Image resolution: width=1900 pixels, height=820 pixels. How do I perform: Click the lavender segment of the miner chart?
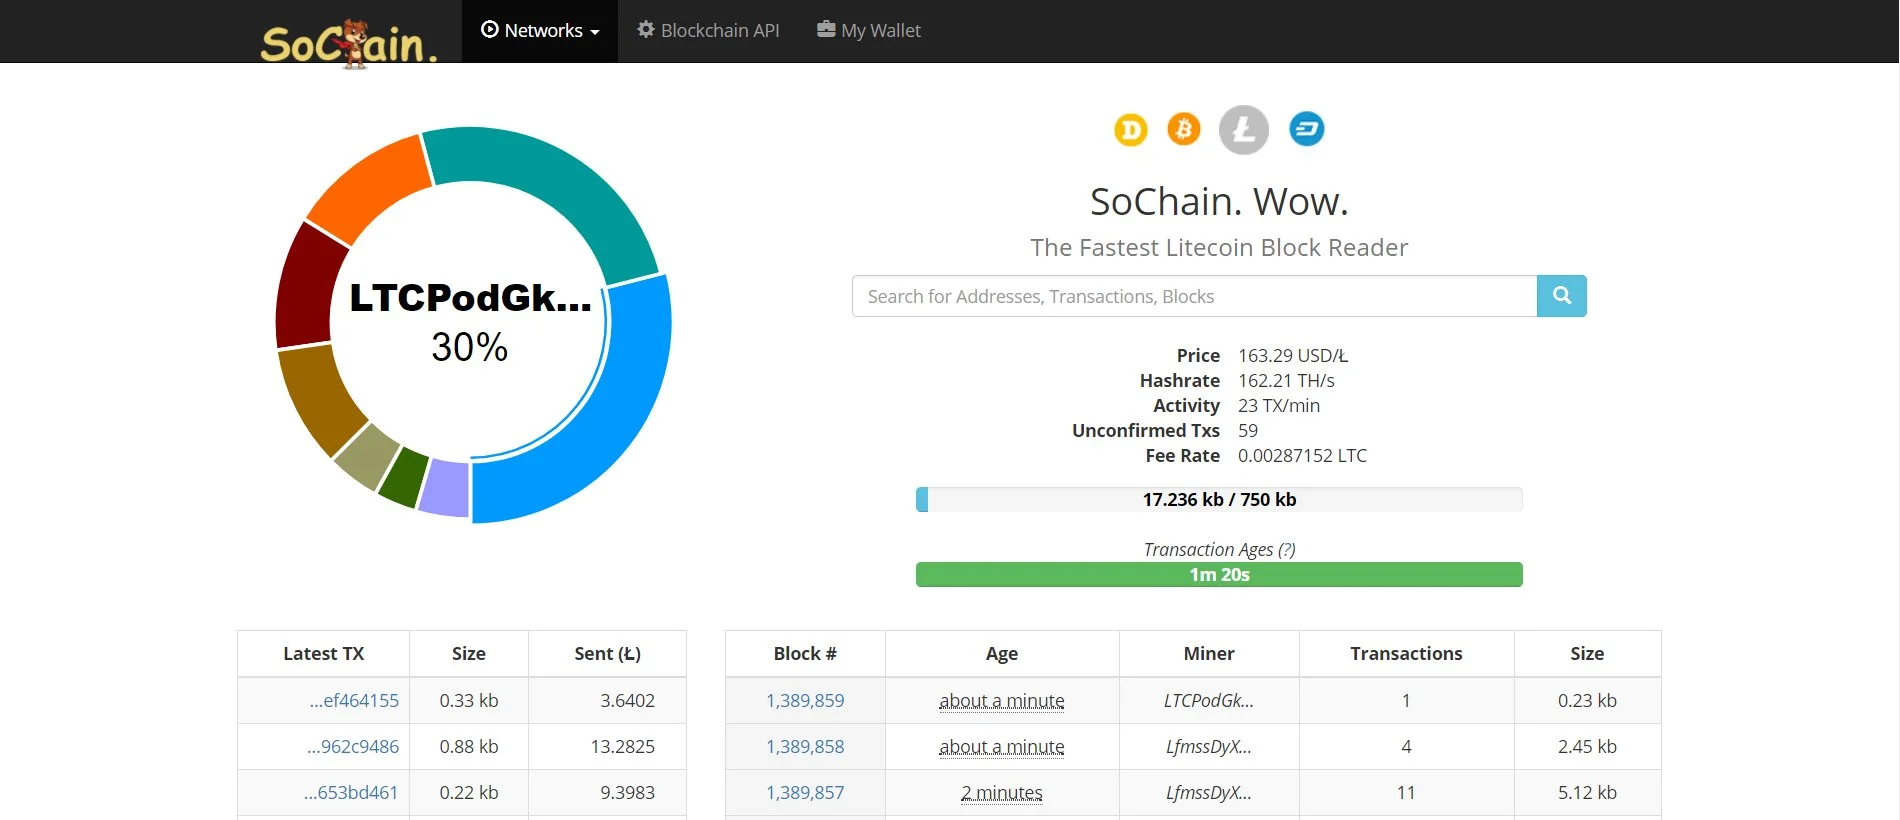tap(446, 490)
